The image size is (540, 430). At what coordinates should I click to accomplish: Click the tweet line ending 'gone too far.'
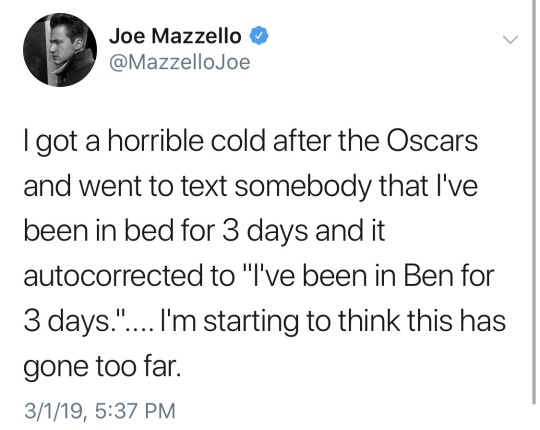pyautogui.click(x=102, y=366)
